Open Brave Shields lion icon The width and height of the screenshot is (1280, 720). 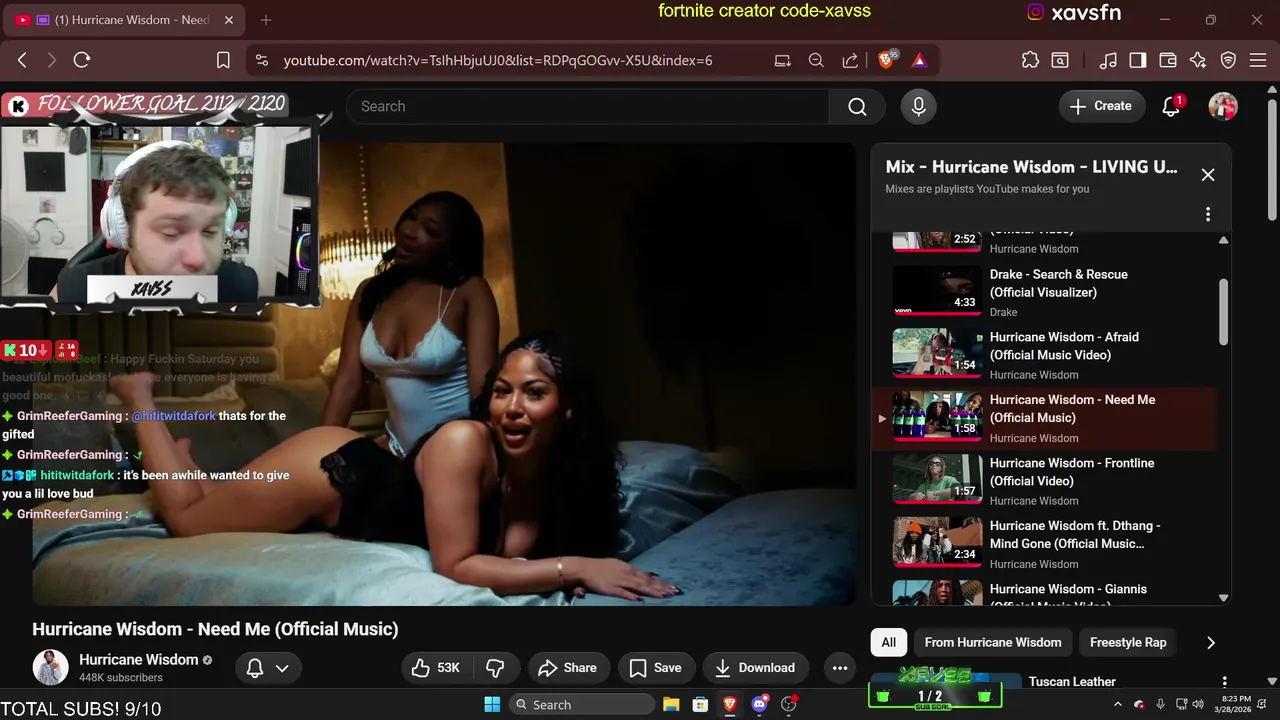pos(886,60)
